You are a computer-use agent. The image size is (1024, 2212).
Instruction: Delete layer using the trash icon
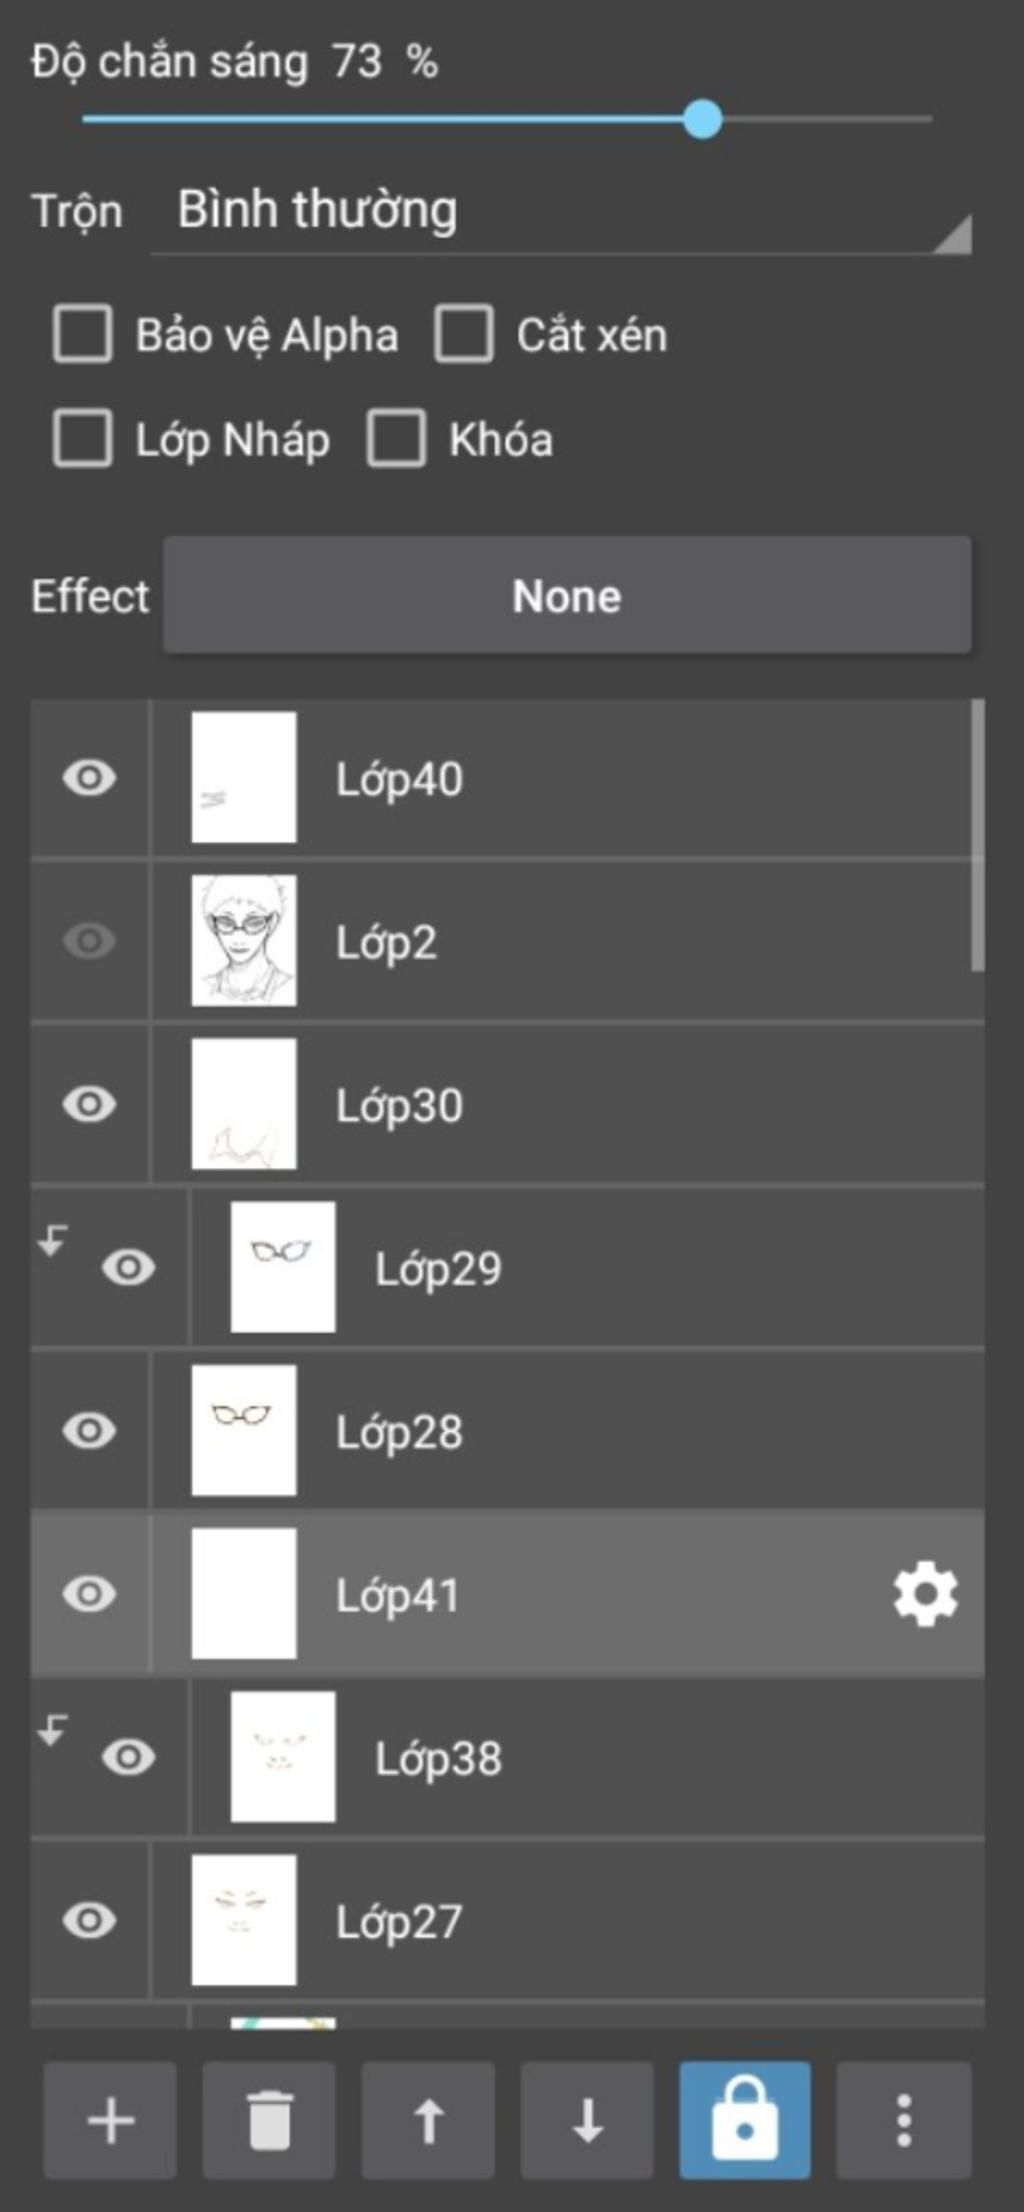[269, 2120]
